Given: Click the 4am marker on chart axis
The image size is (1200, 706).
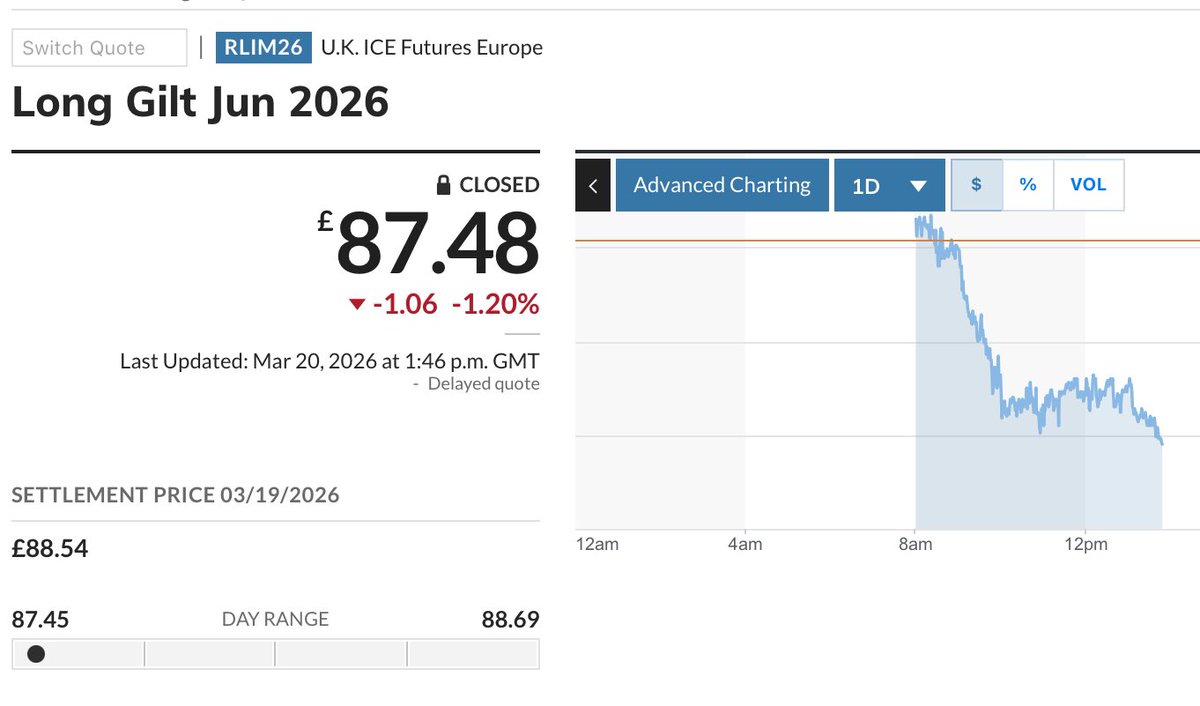Looking at the screenshot, I should tap(745, 545).
